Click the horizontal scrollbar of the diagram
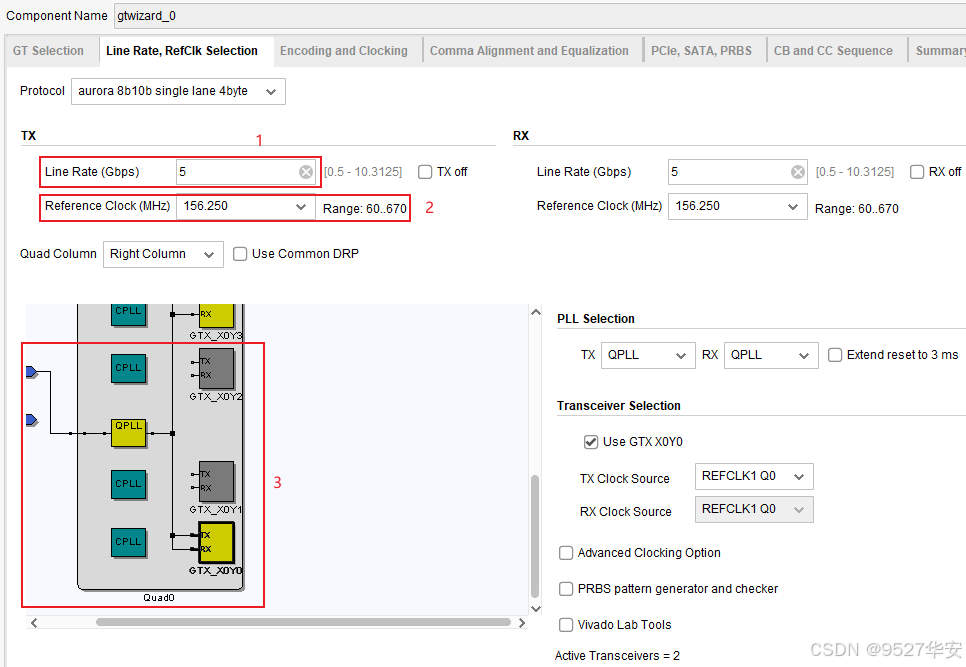 (x=303, y=623)
